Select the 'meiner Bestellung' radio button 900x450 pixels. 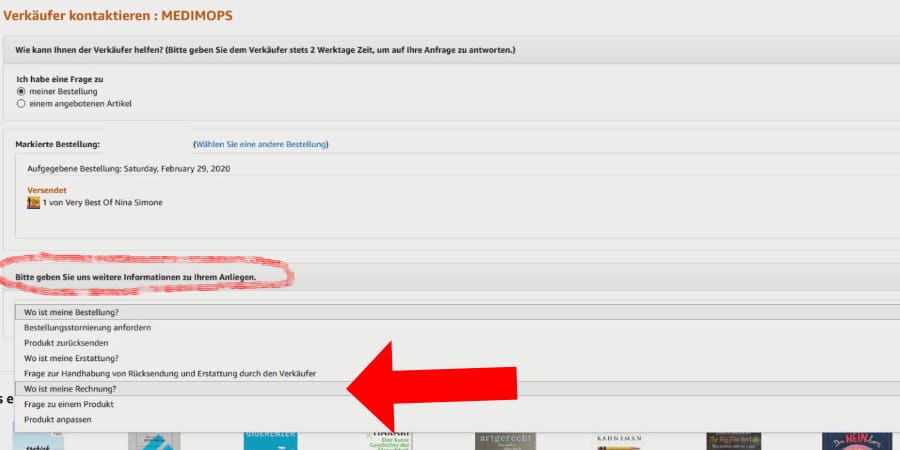click(x=22, y=91)
